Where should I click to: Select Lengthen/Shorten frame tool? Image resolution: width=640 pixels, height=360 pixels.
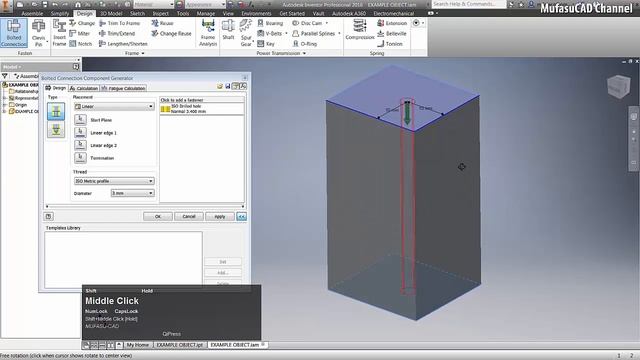click(123, 44)
